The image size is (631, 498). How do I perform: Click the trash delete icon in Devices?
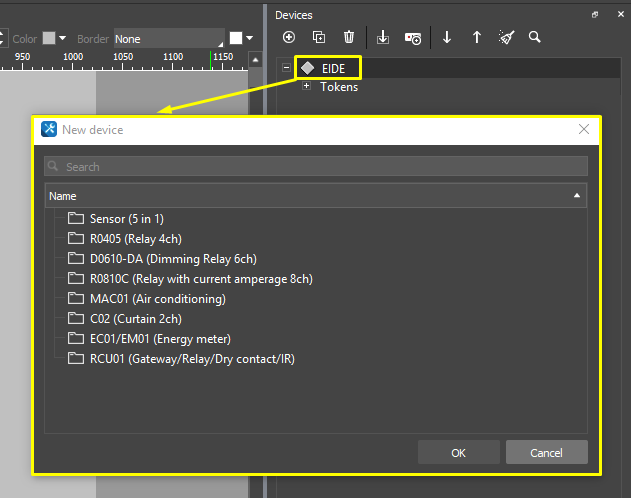point(349,37)
